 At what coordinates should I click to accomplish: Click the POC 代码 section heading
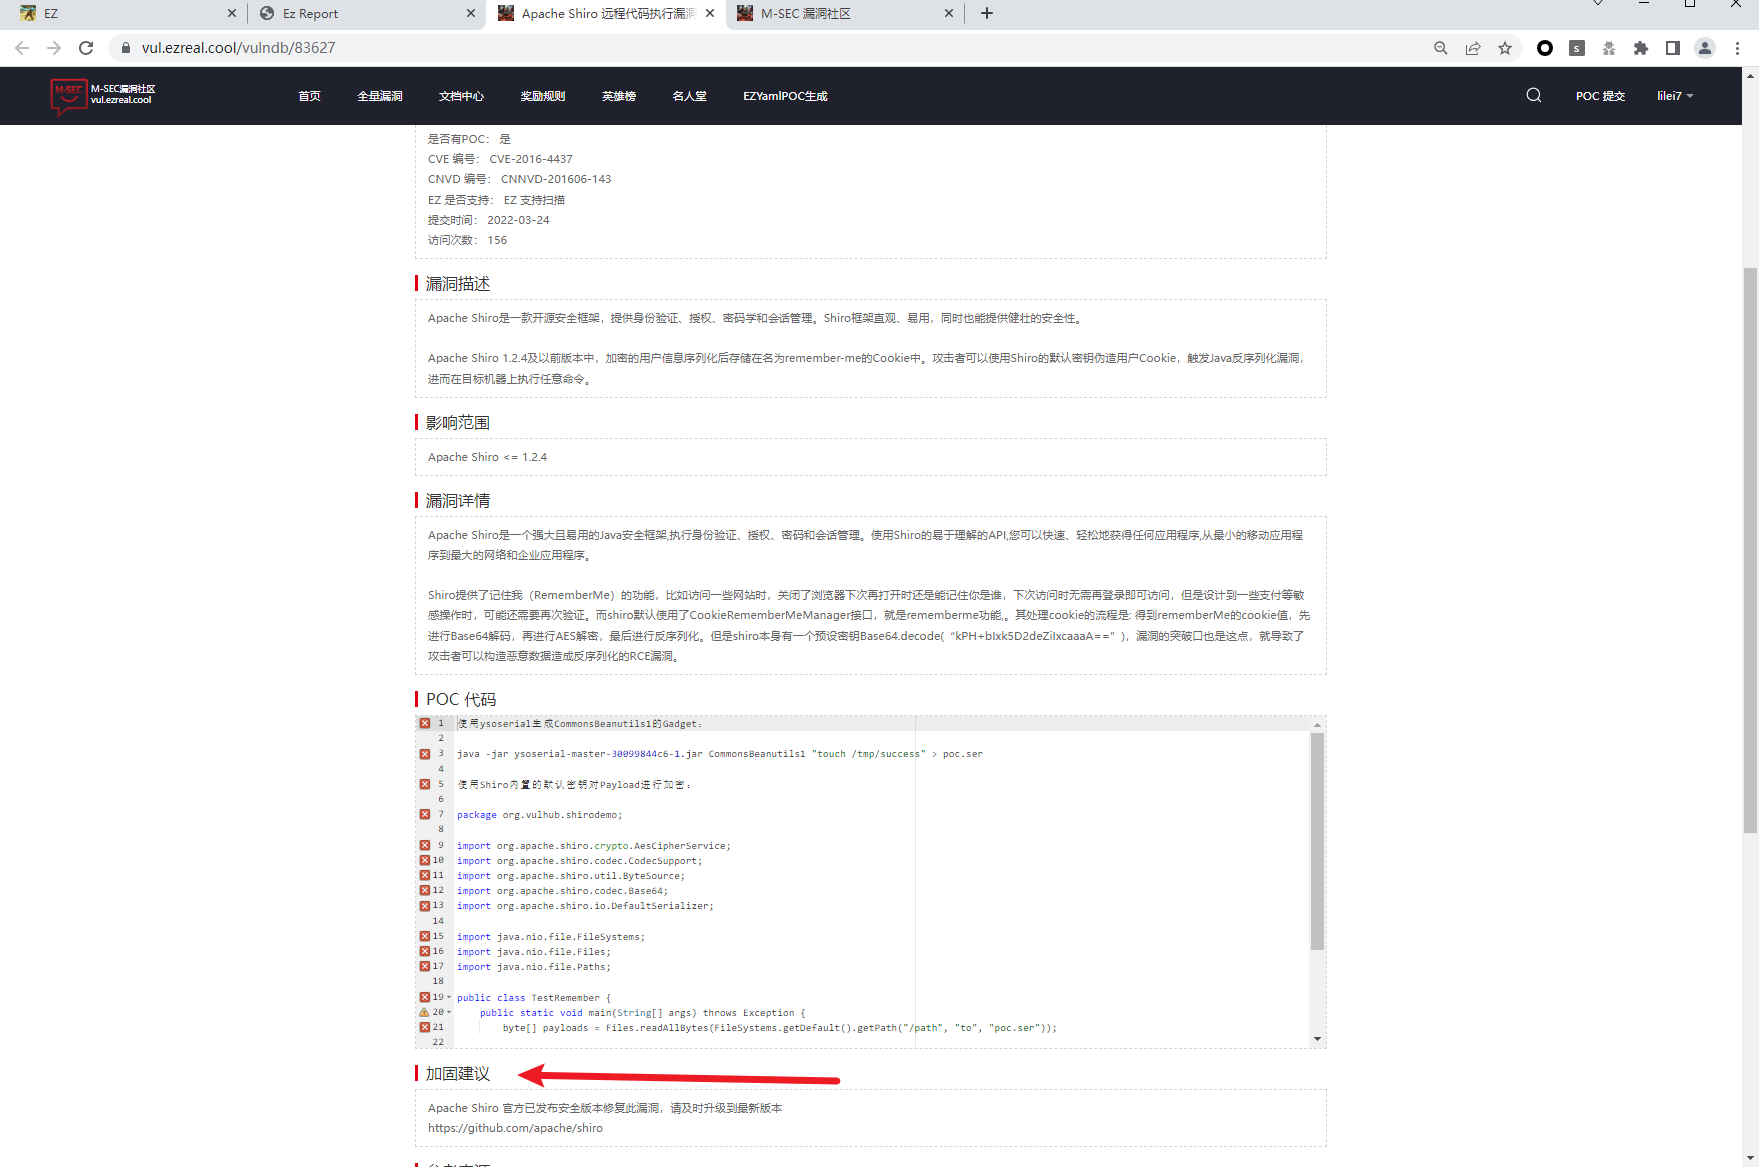tap(461, 699)
